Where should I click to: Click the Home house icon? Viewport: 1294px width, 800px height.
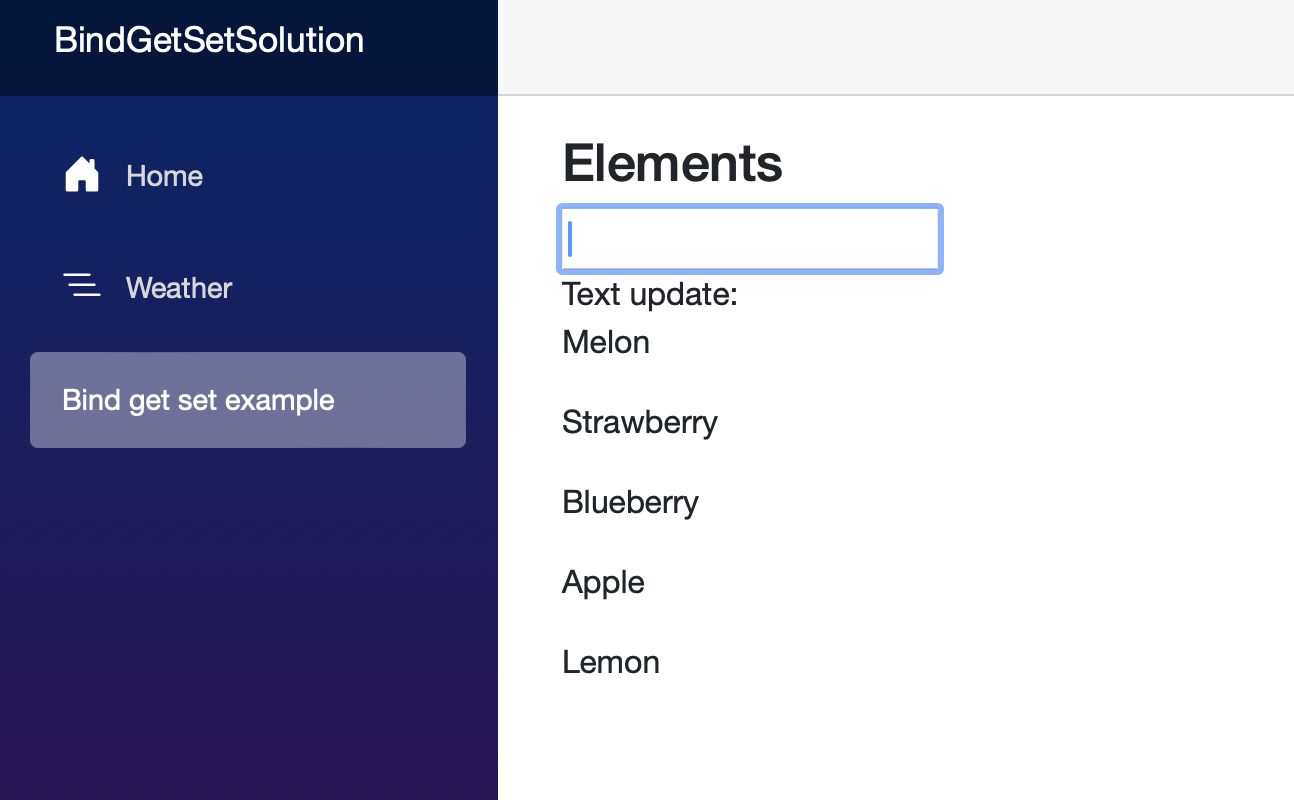click(x=82, y=175)
